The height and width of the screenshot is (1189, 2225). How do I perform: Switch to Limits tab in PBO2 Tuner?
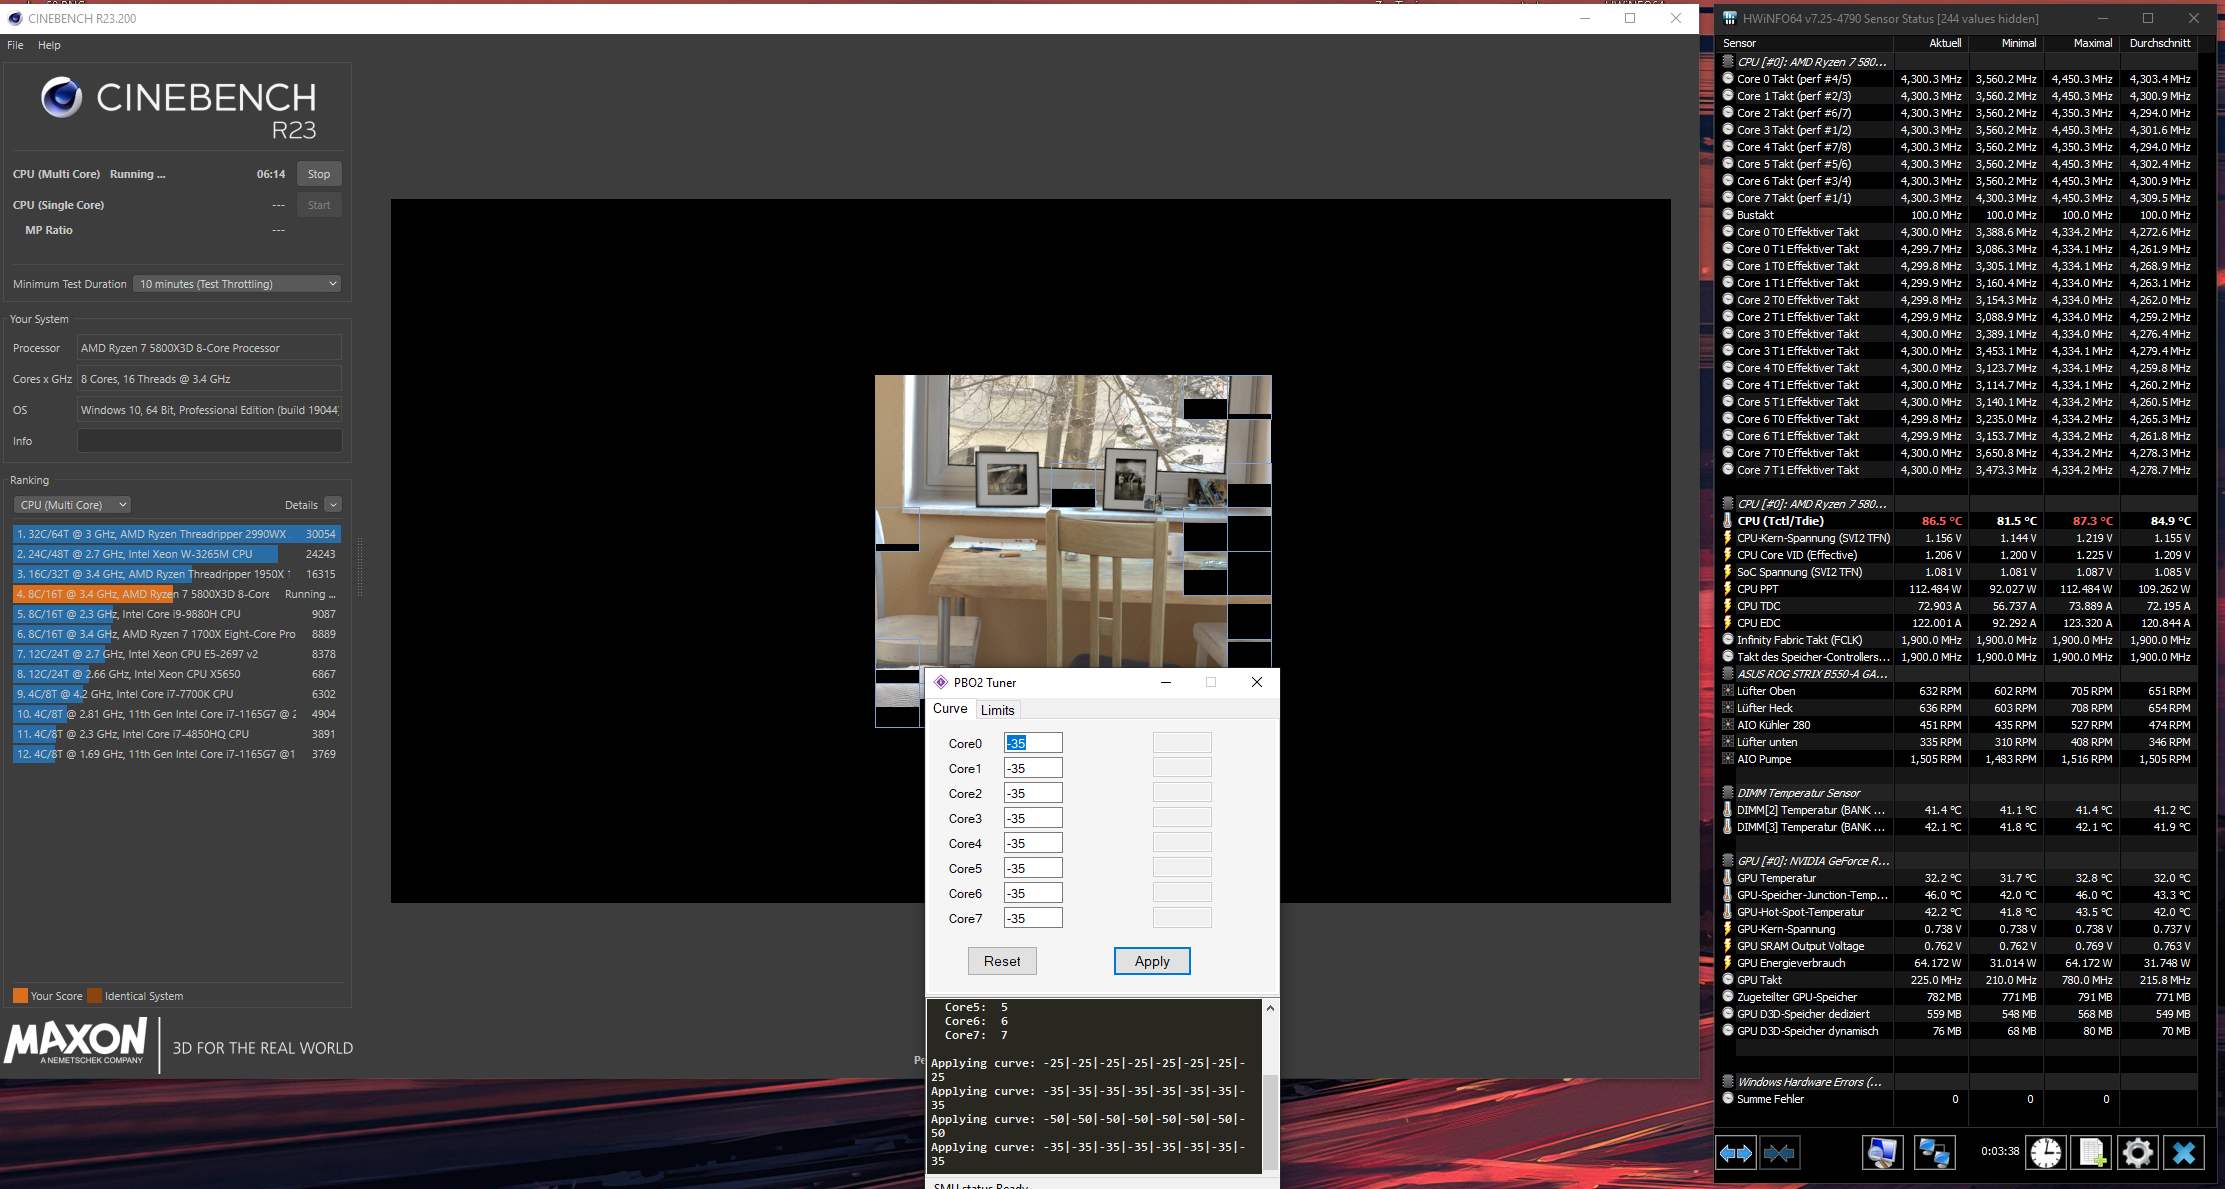pos(997,710)
